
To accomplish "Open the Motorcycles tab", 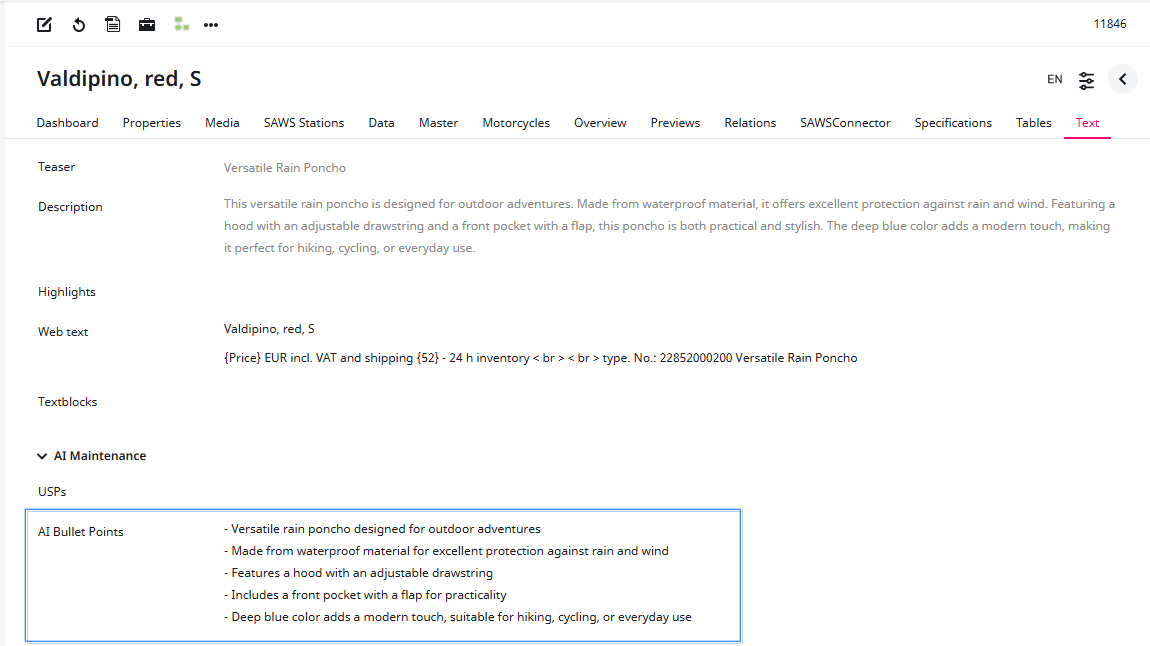I will click(x=516, y=123).
